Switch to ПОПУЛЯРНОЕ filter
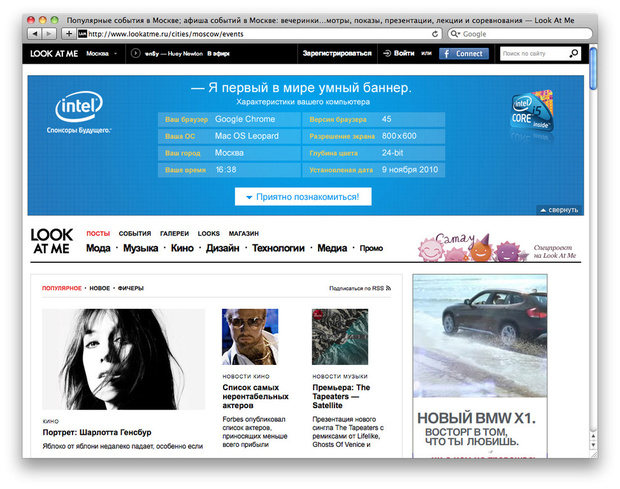Screen dimensions: 620x489 tap(62, 288)
